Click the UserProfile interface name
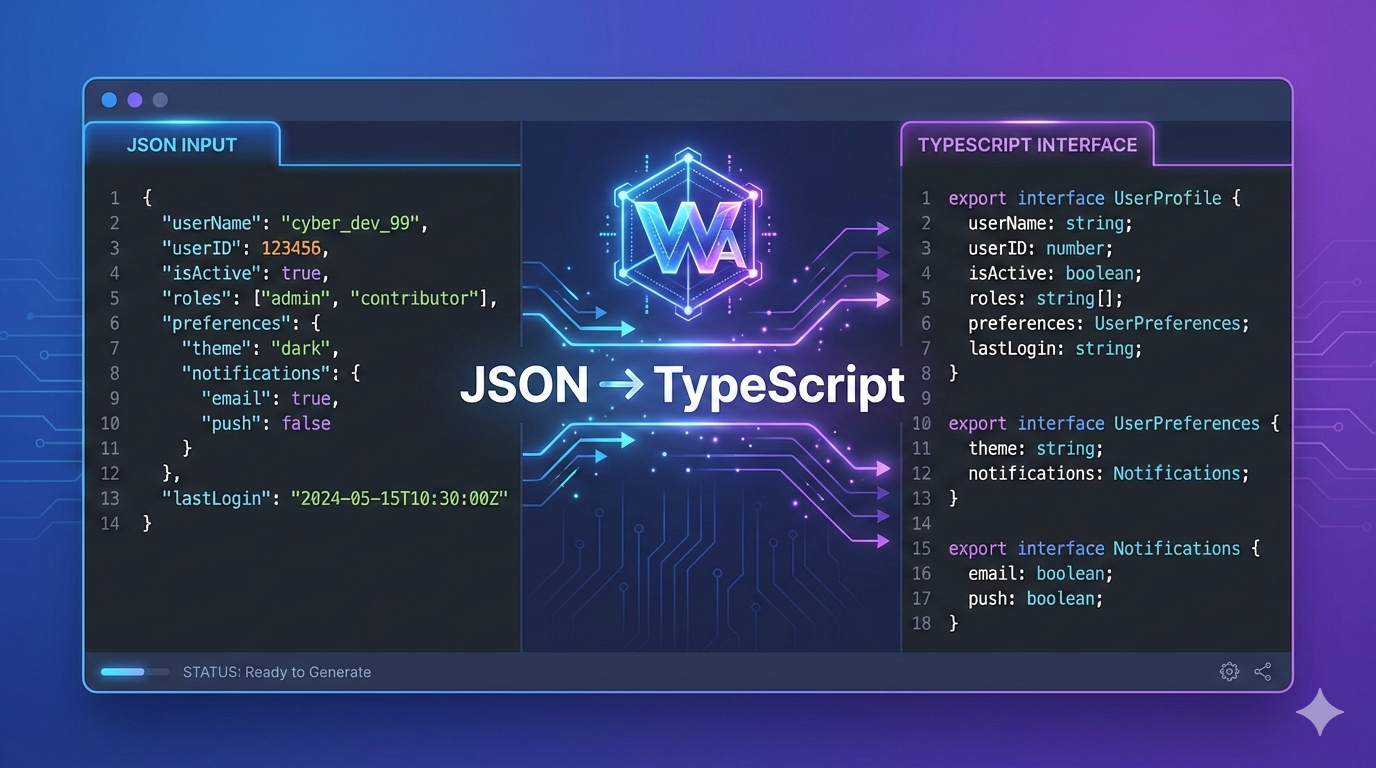Viewport: 1376px width, 768px height. point(1167,198)
